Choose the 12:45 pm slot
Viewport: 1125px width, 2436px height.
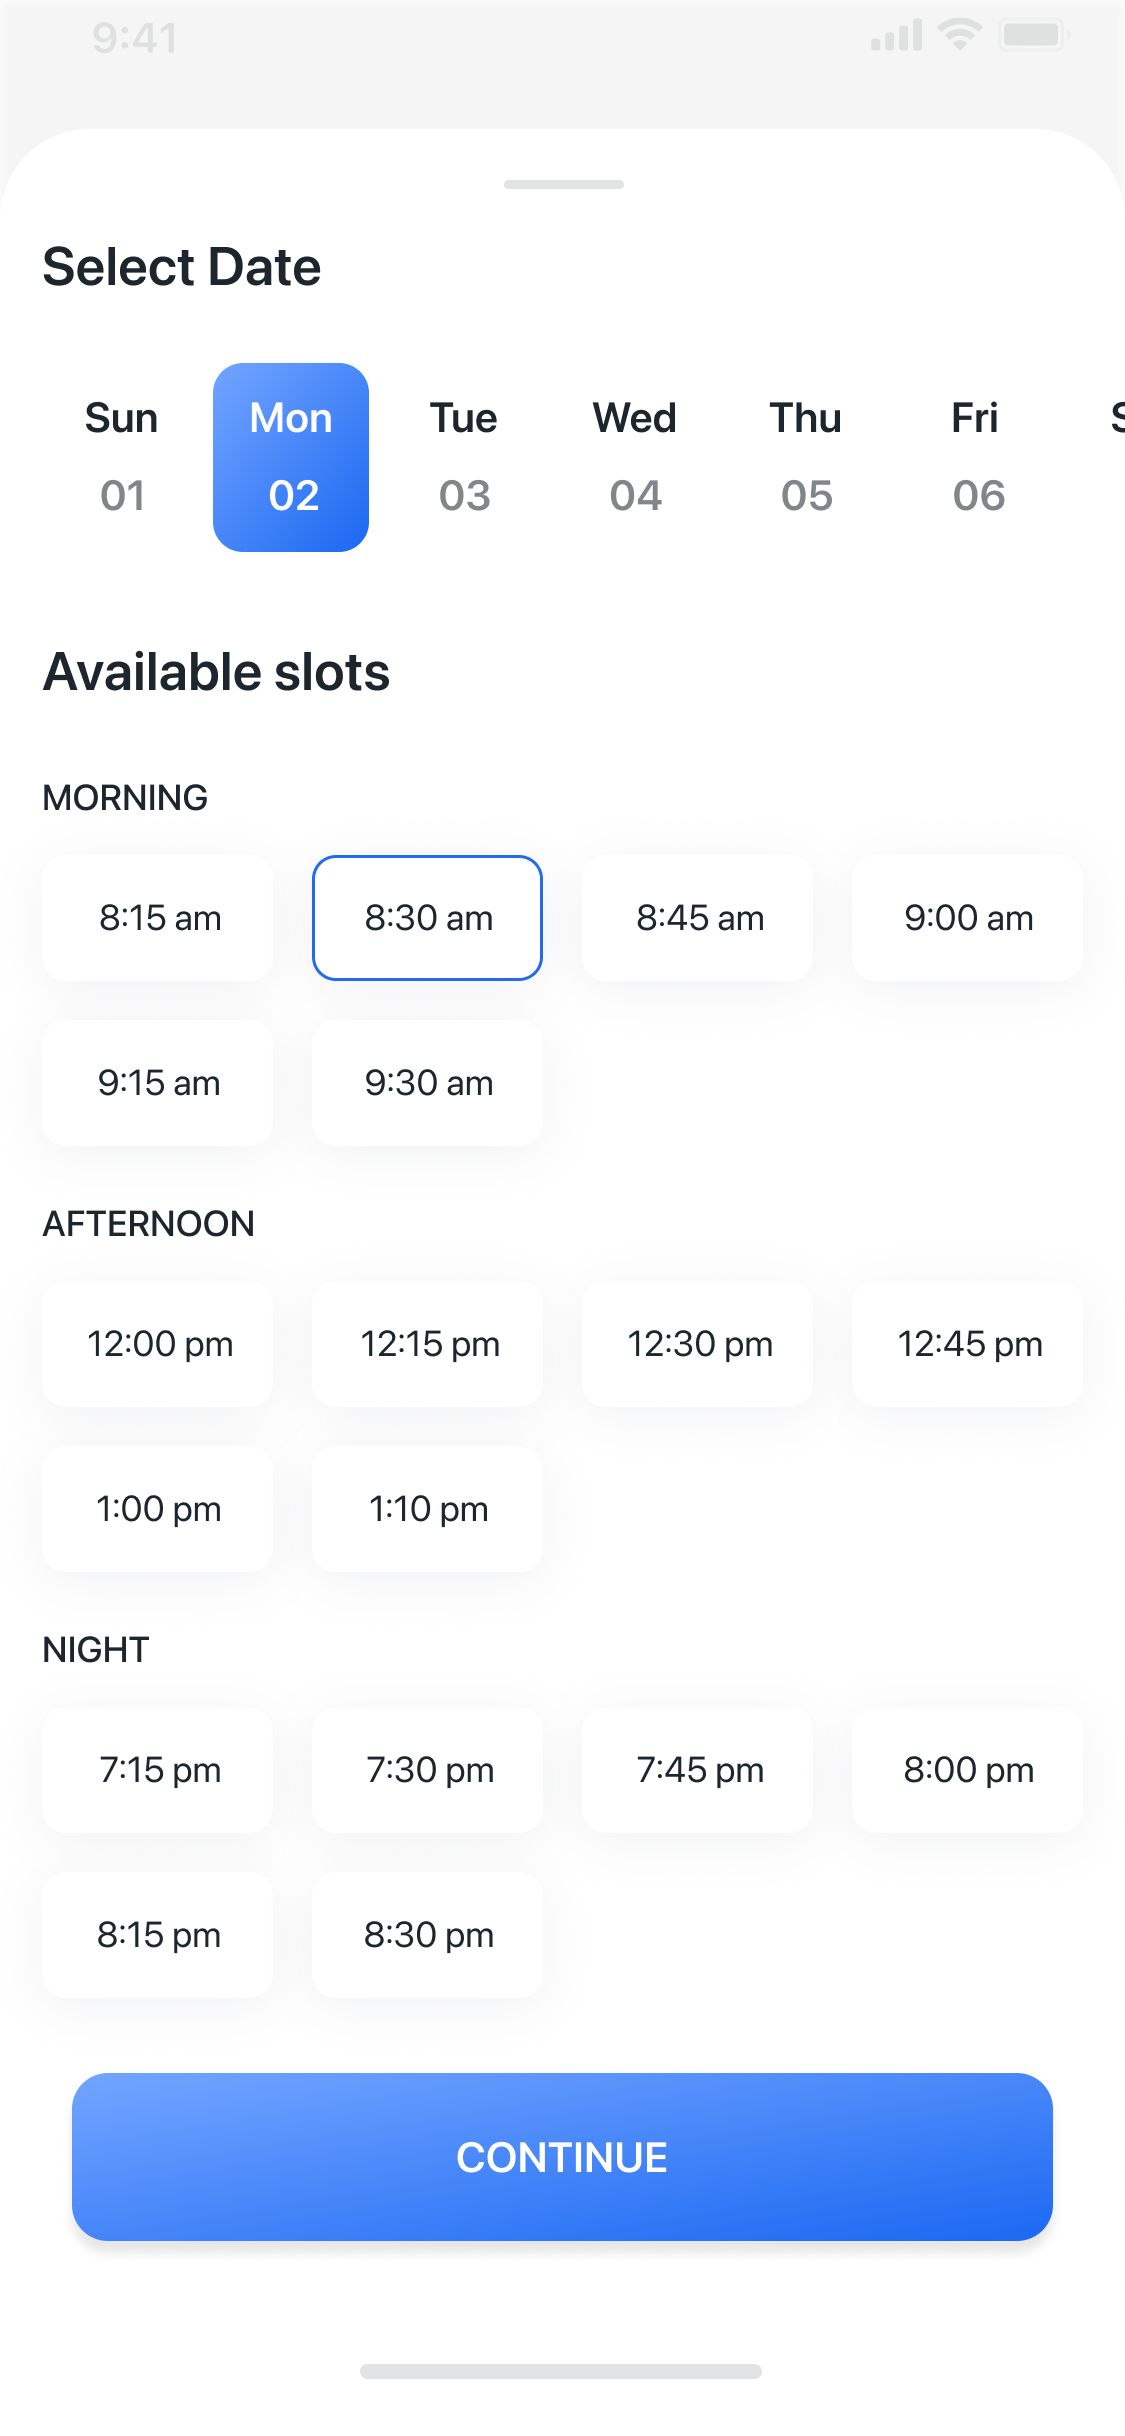[x=968, y=1344]
